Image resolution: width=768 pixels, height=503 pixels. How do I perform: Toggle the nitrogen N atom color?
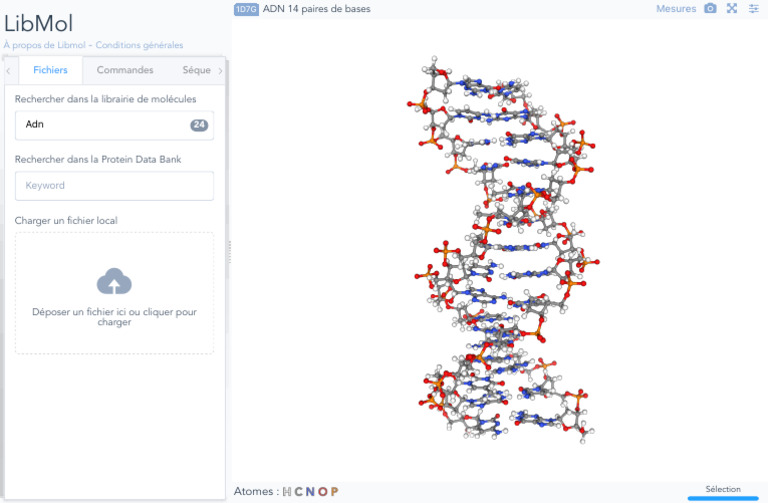click(310, 491)
